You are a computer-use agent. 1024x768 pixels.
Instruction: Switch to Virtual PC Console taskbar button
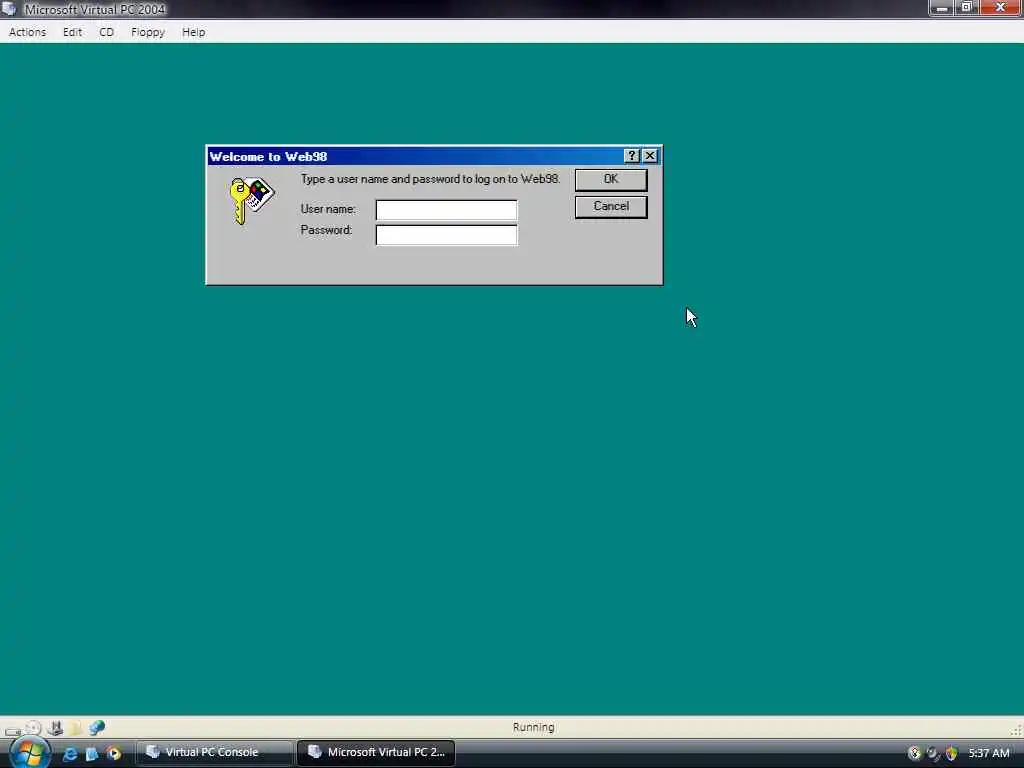coord(214,752)
